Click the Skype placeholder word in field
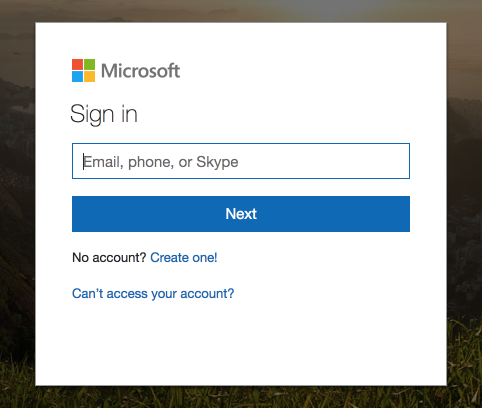 (217, 162)
